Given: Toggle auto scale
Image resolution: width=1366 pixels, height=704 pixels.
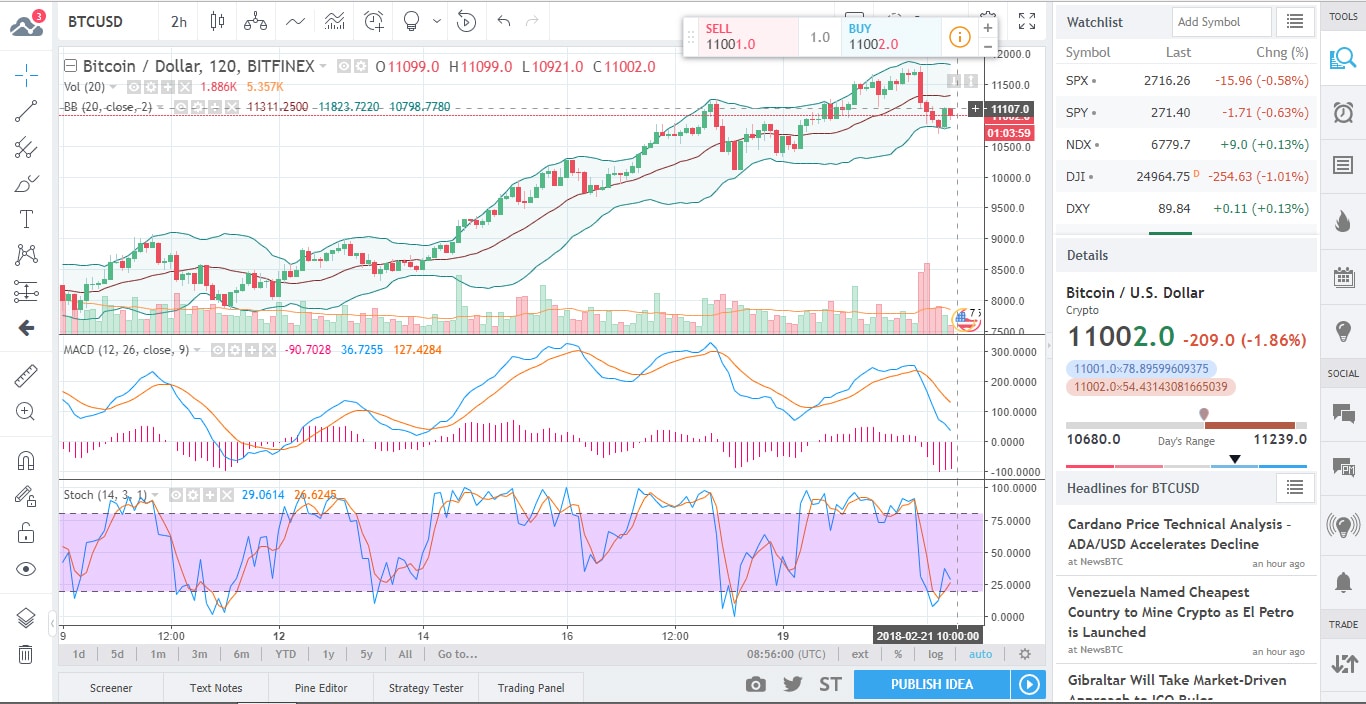Looking at the screenshot, I should [980, 654].
